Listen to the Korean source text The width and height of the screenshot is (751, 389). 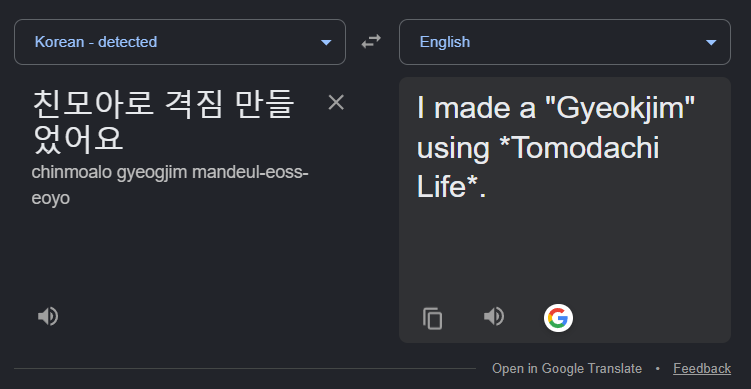point(48,317)
